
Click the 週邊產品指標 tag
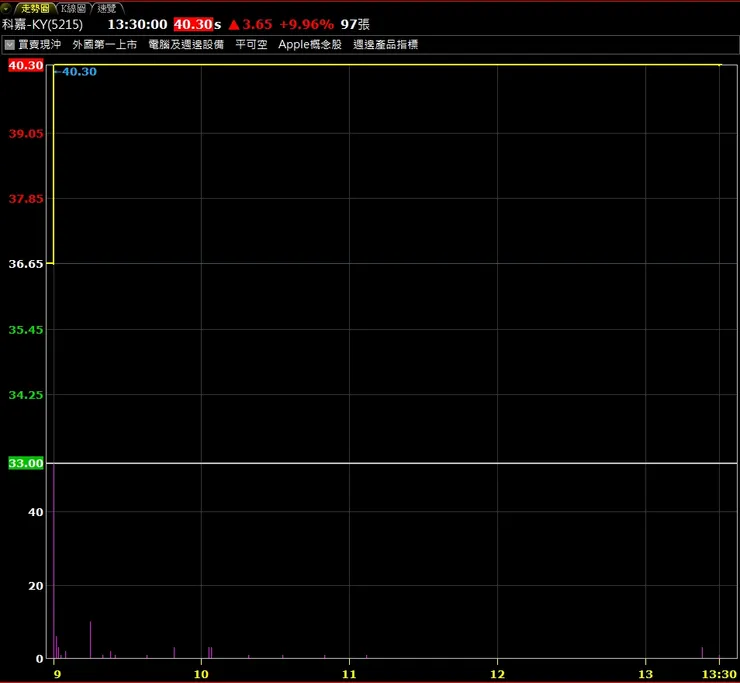[x=386, y=45]
